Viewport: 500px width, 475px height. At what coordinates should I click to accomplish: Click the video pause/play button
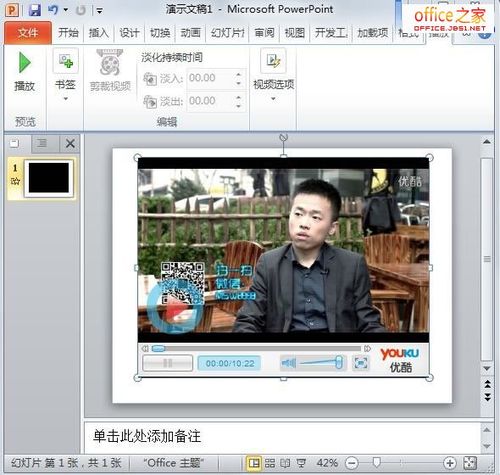click(x=168, y=363)
